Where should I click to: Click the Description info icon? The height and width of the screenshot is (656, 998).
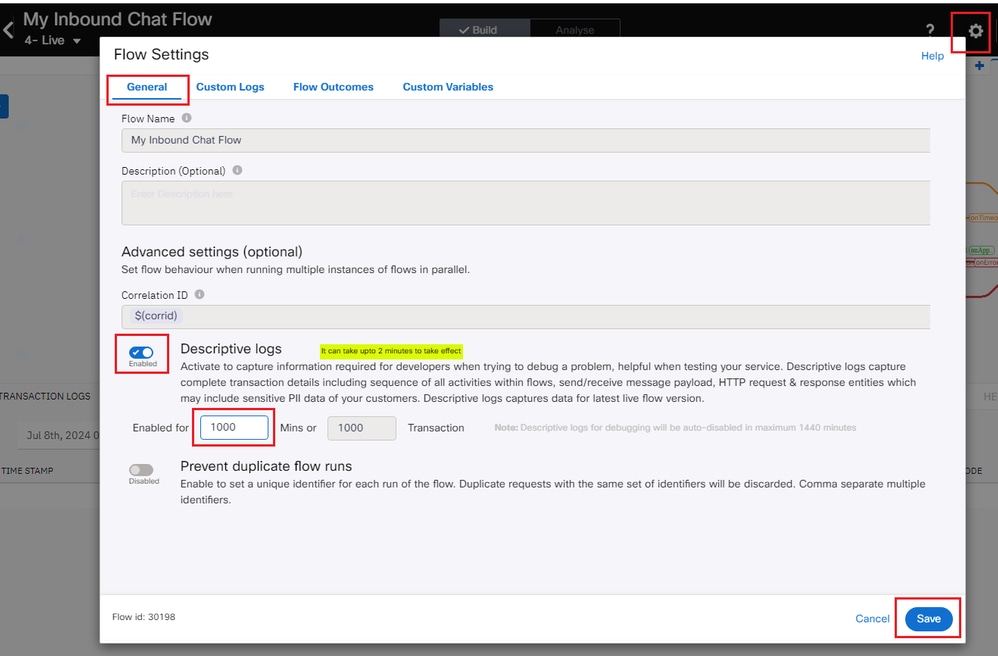coord(237,170)
